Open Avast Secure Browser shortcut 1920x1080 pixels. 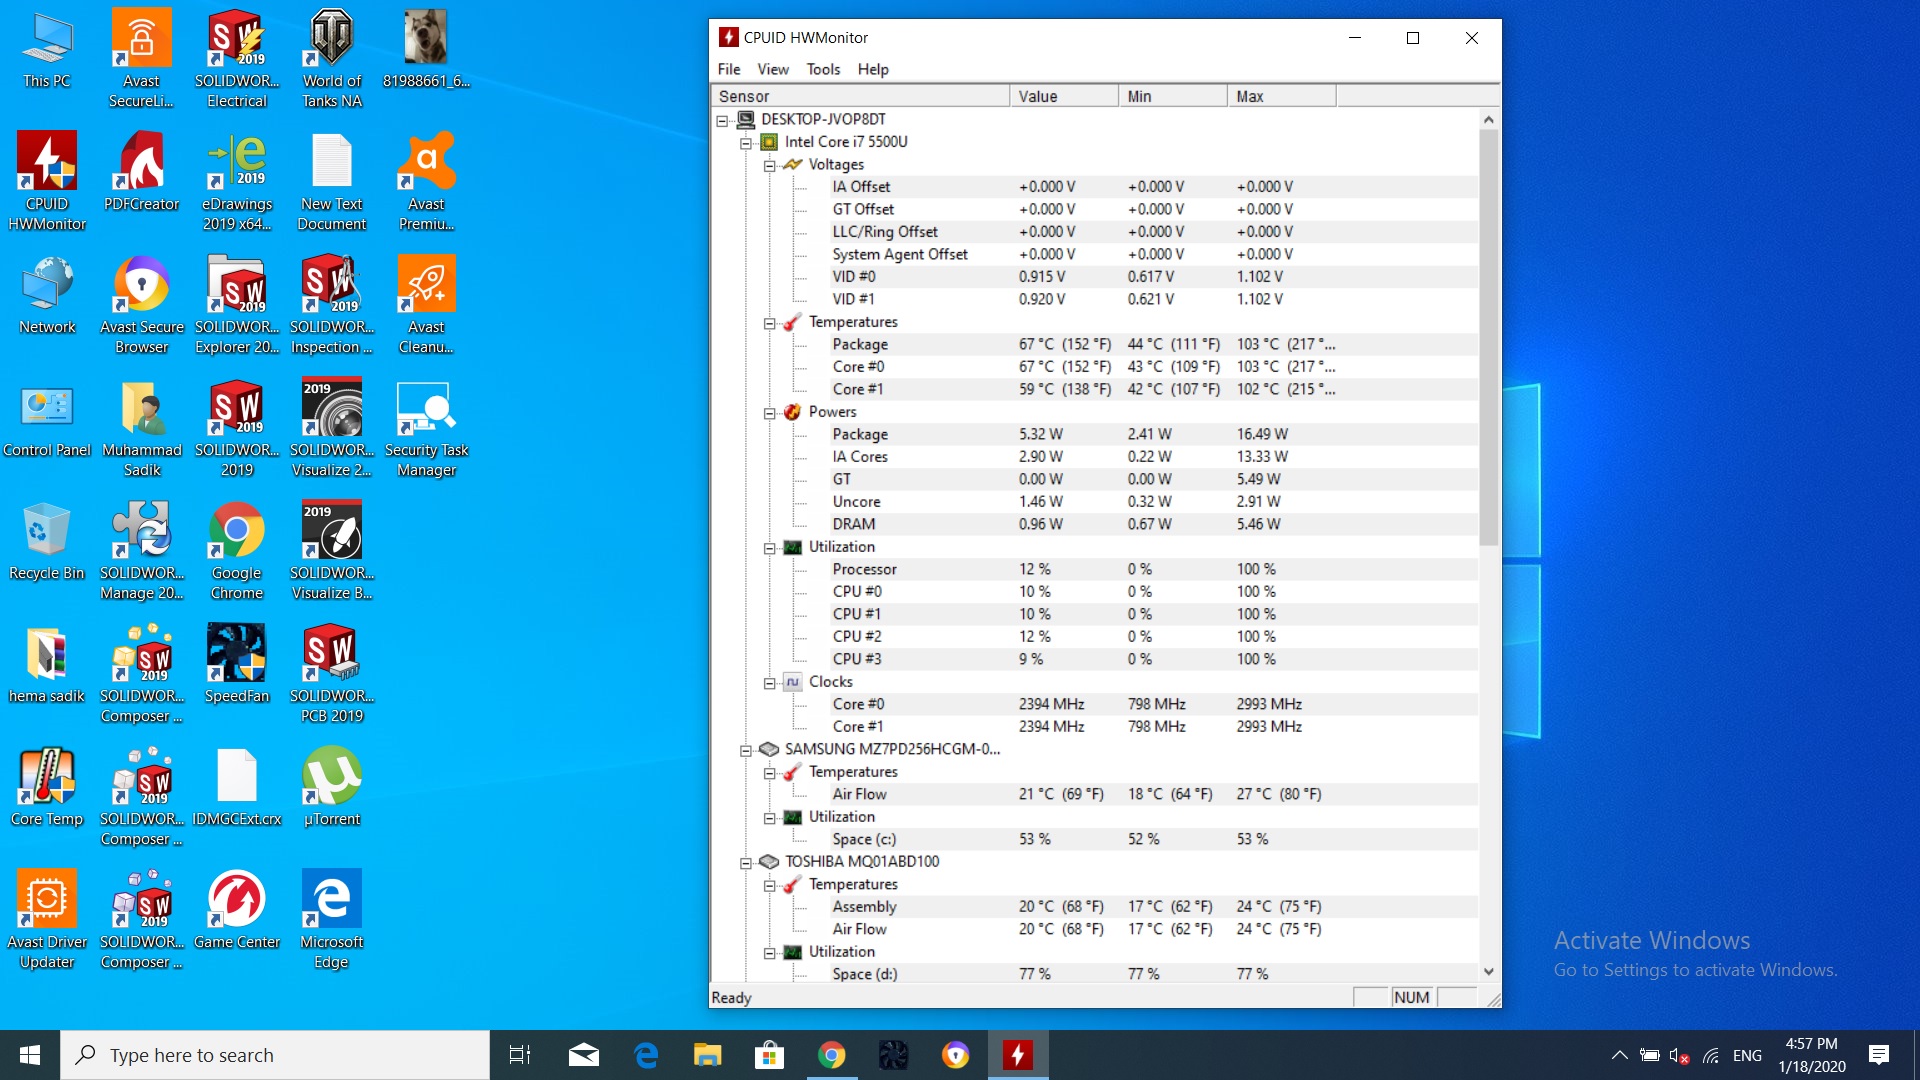pos(142,304)
